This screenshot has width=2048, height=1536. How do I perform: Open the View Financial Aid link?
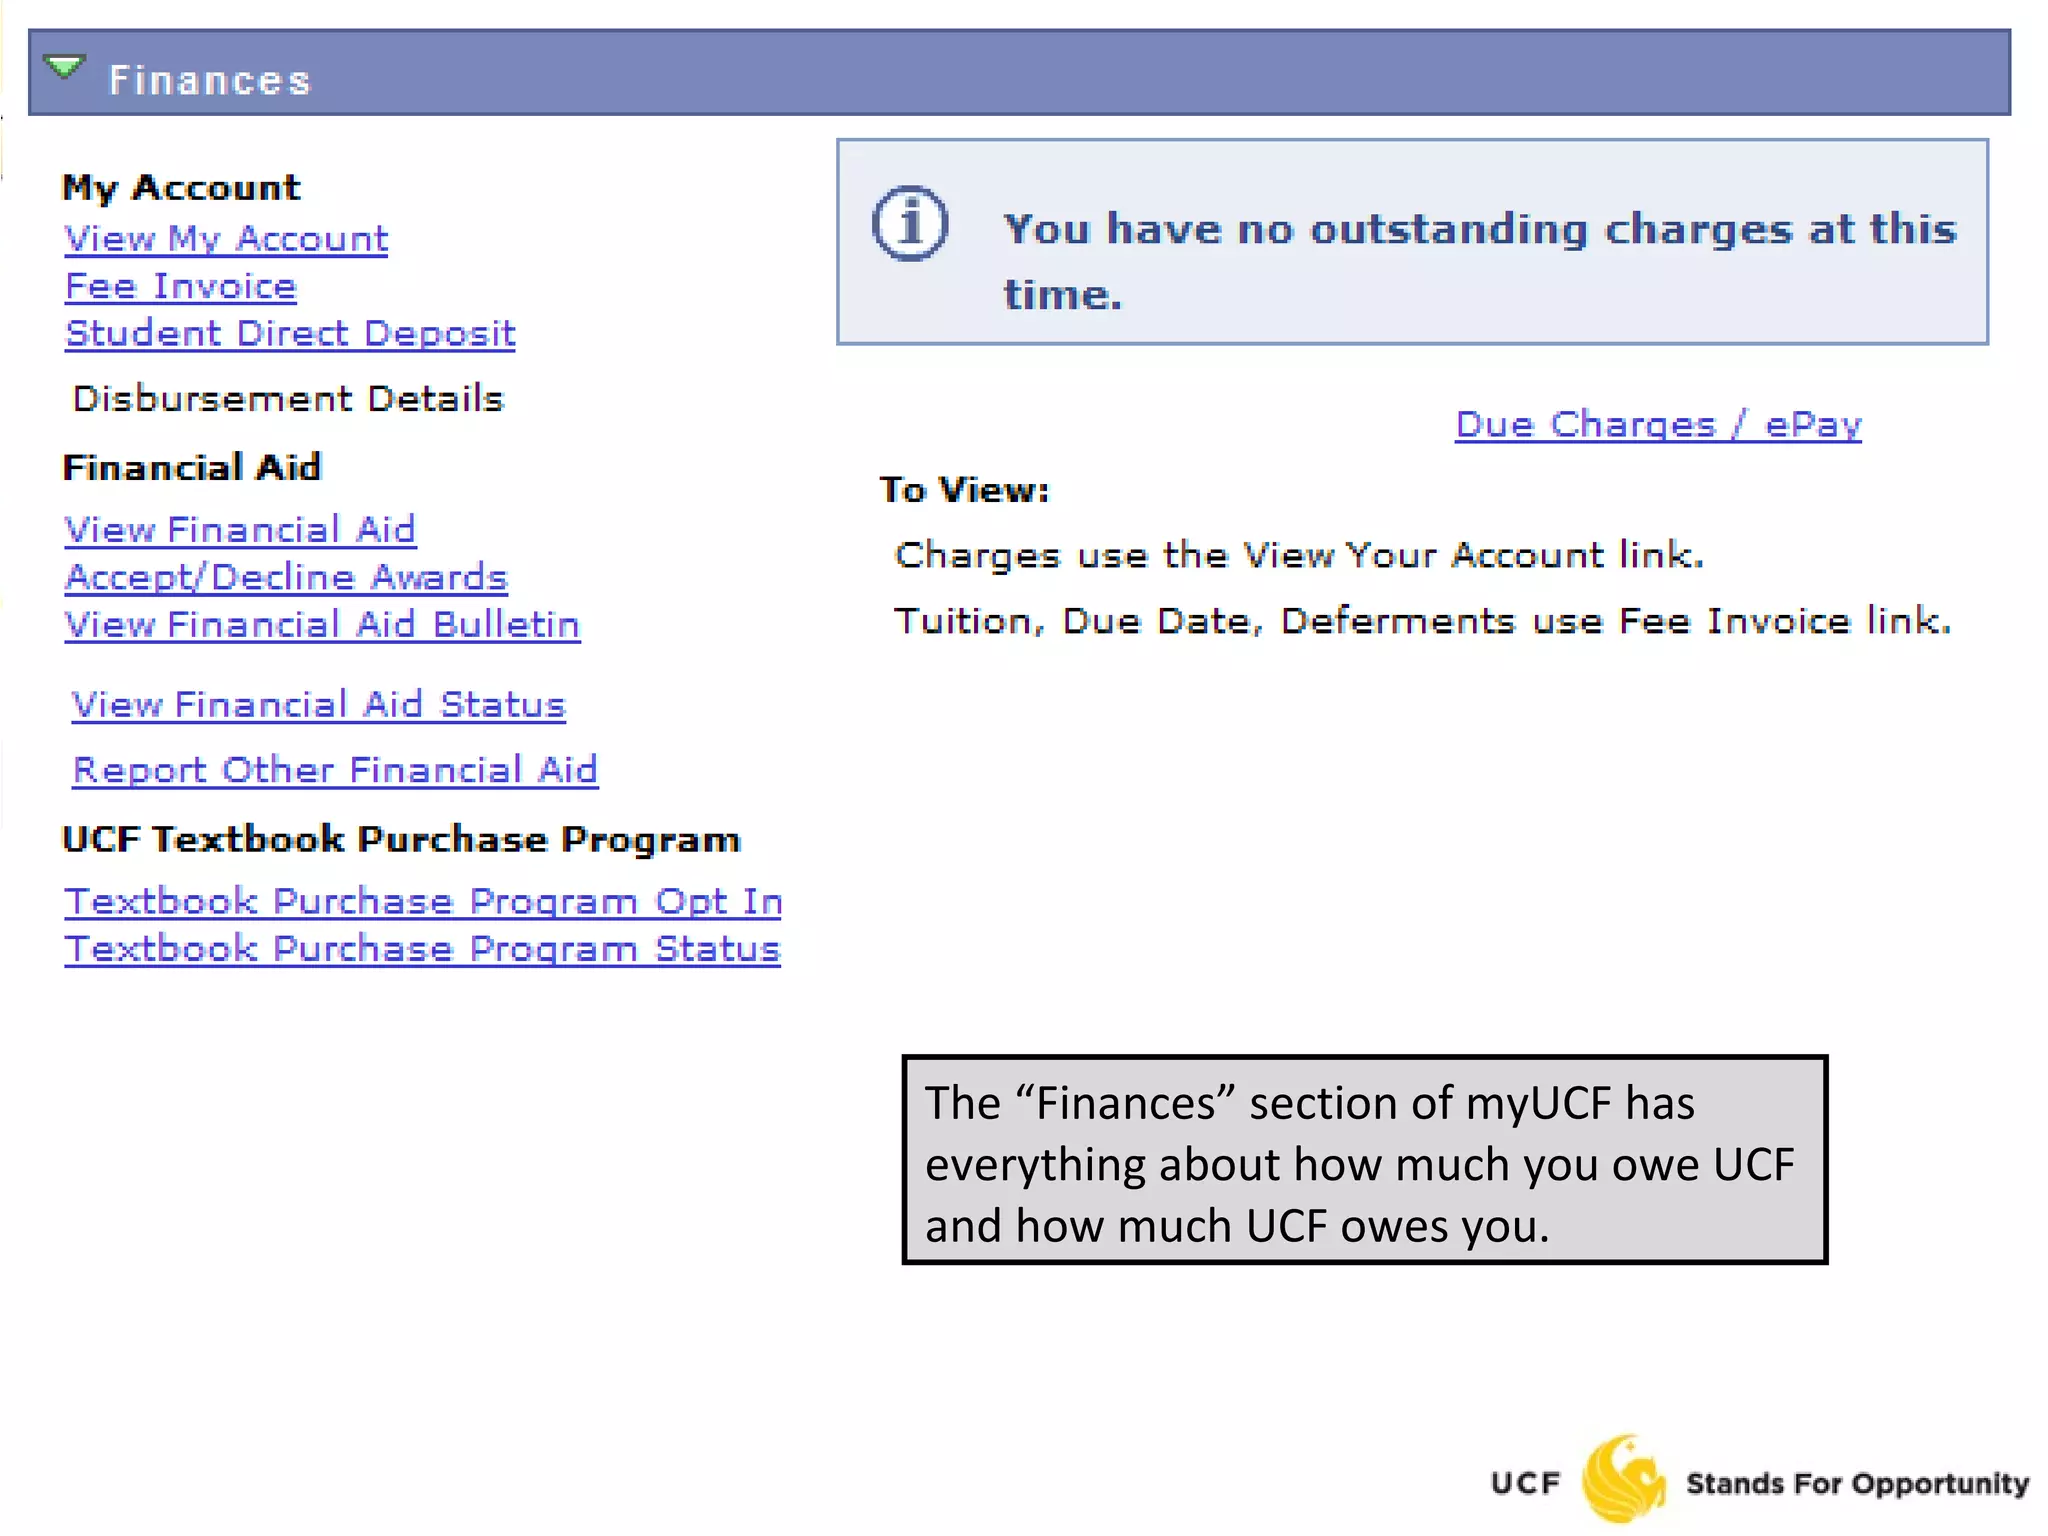click(x=240, y=530)
